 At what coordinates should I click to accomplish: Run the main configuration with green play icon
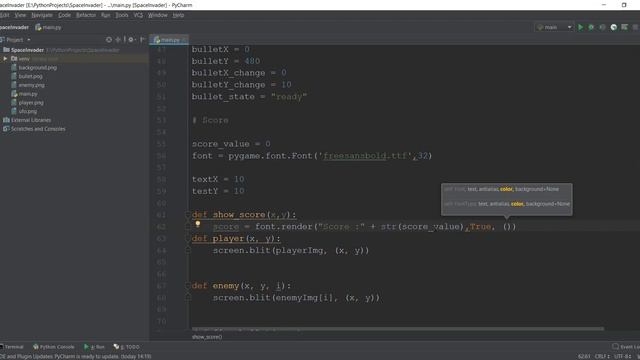point(580,27)
